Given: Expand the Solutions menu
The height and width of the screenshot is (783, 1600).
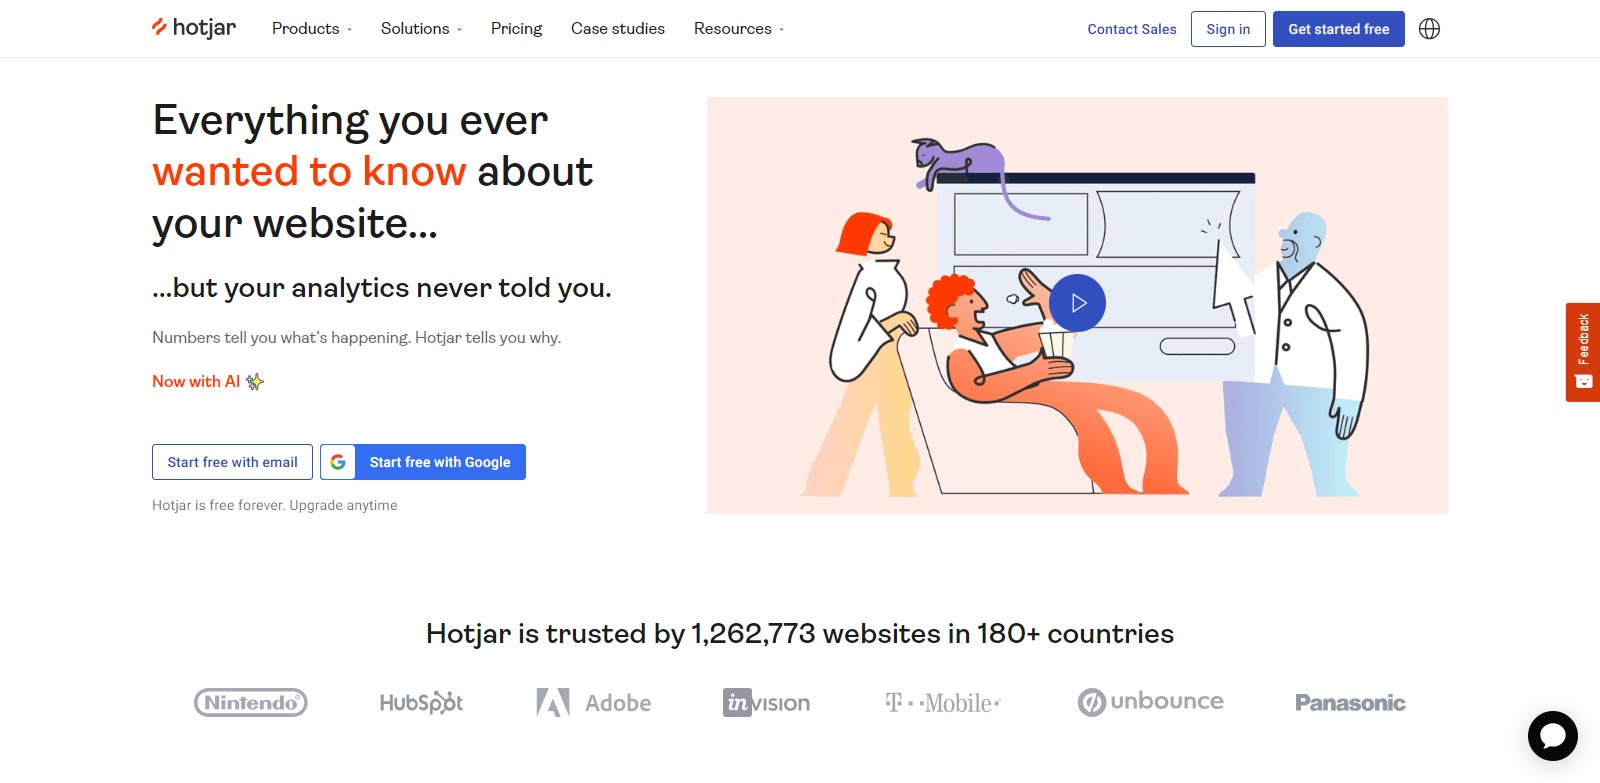Looking at the screenshot, I should point(421,29).
